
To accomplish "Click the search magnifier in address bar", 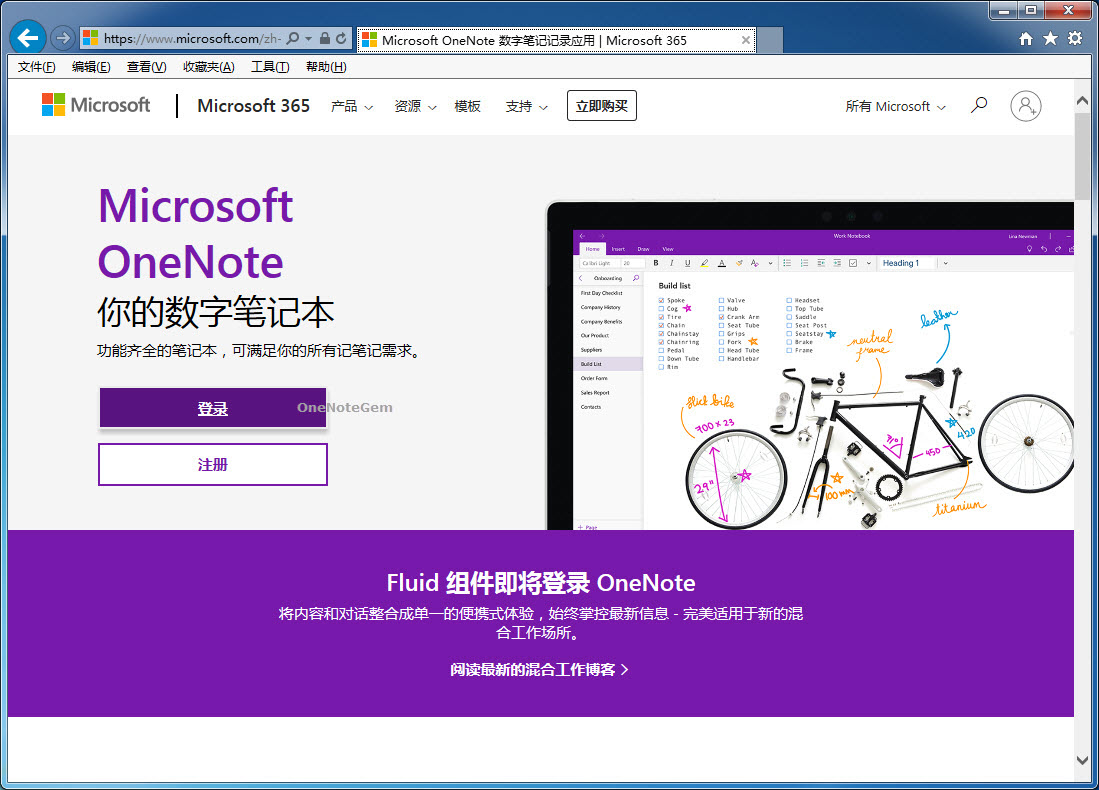I will (x=293, y=39).
